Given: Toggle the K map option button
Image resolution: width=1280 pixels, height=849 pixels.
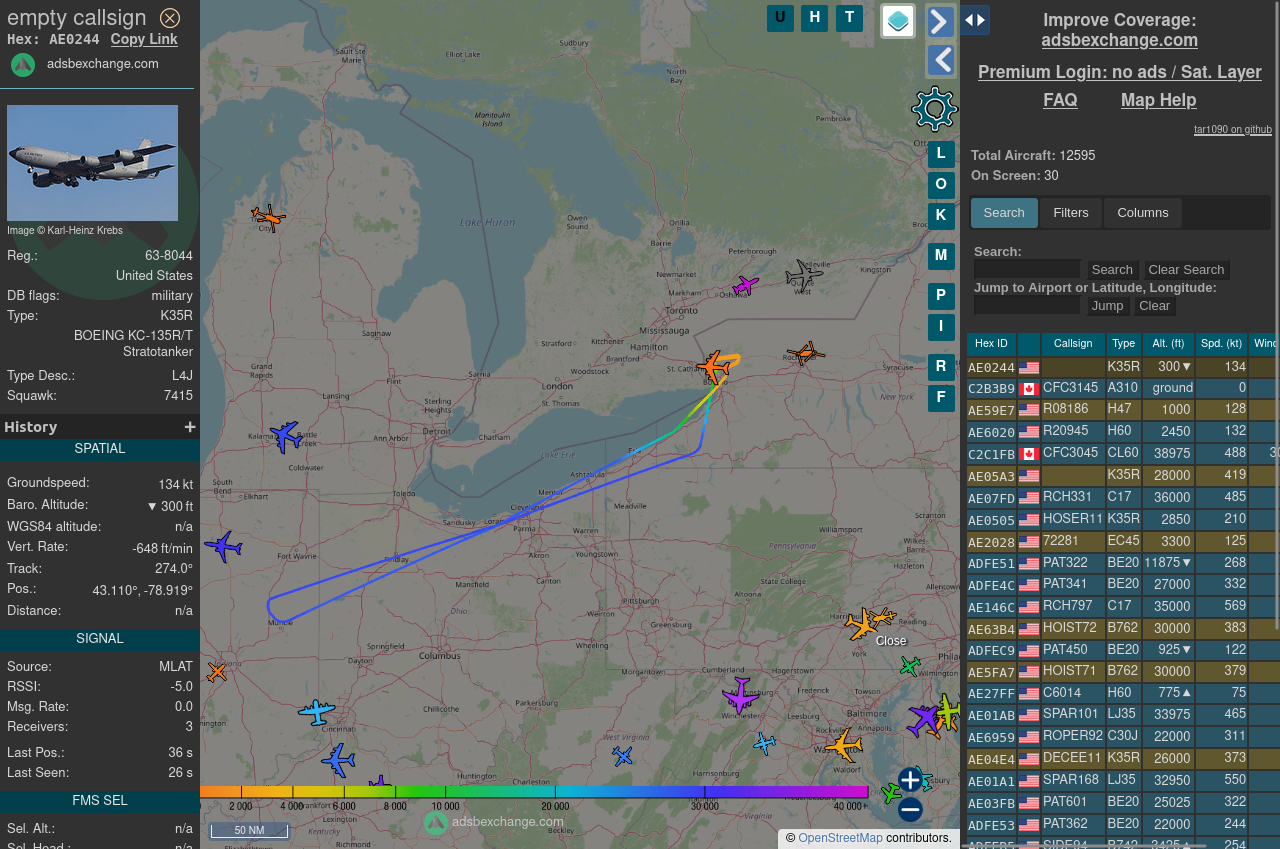Looking at the screenshot, I should (x=941, y=216).
